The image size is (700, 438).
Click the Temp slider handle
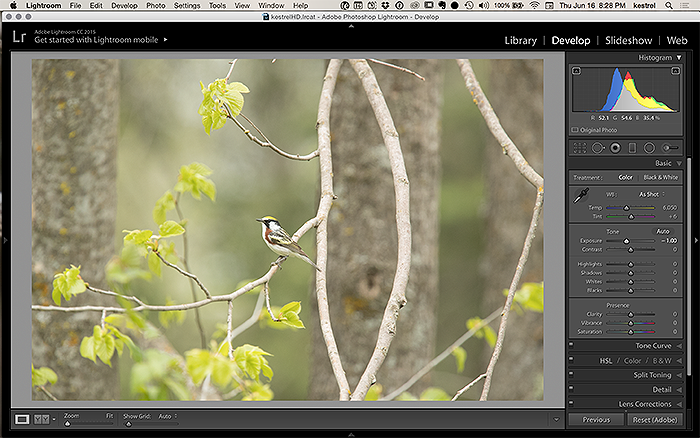(x=627, y=208)
